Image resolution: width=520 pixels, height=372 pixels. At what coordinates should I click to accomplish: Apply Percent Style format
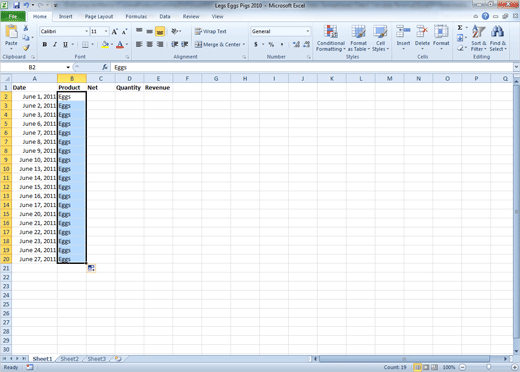[x=271, y=44]
